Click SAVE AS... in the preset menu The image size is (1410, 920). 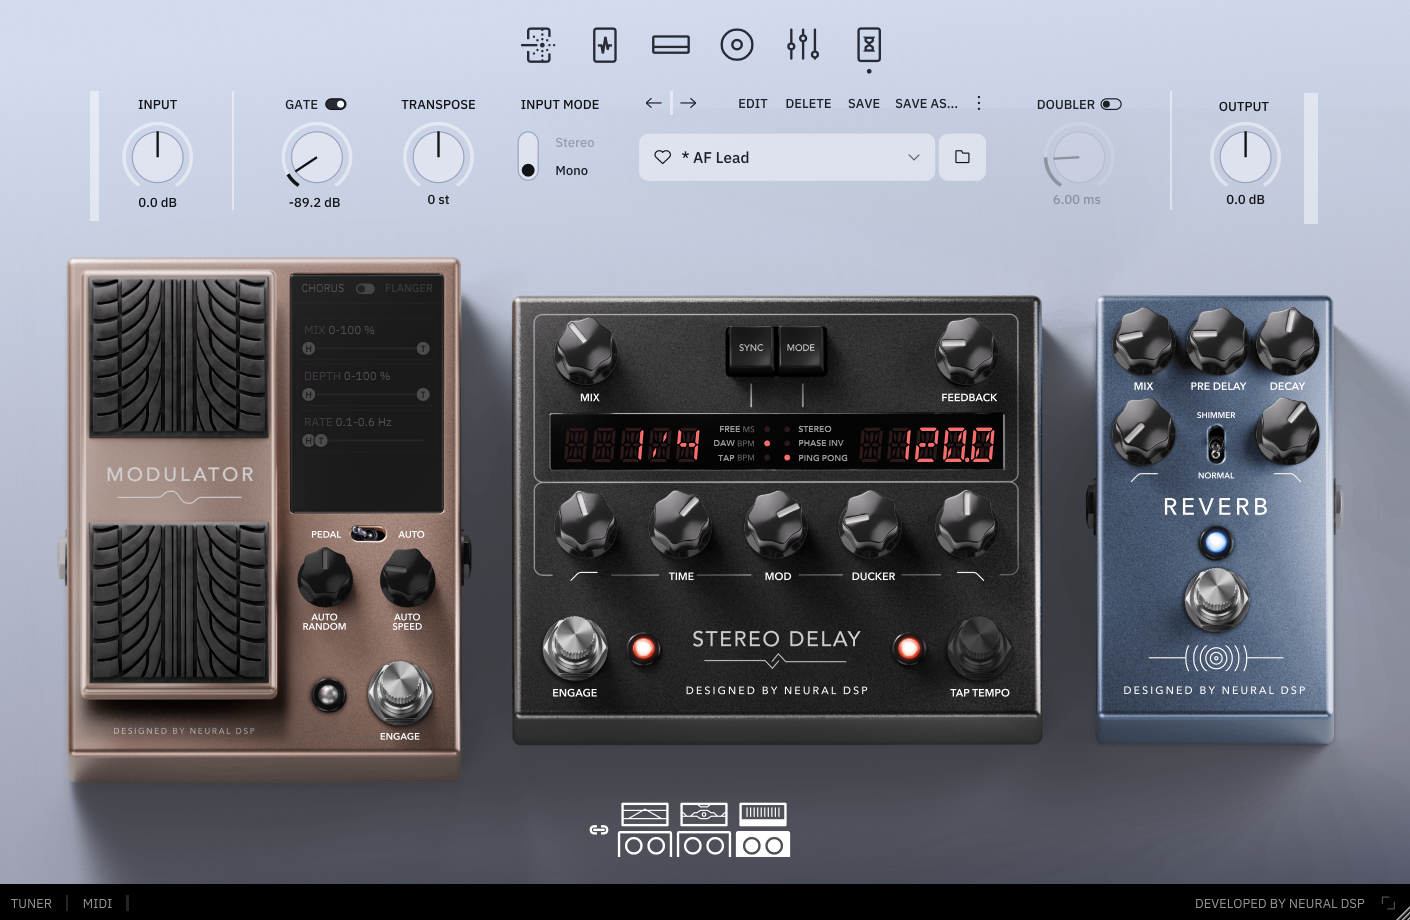coord(926,103)
